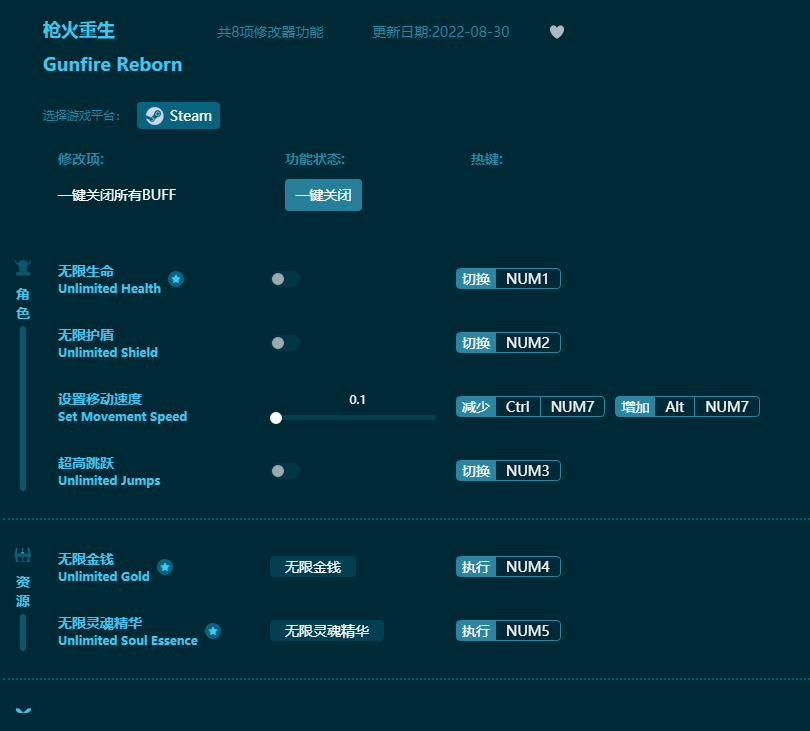Screen dimensions: 810x731
Task: Expand the next category chevron at bottom
Action: pyautogui.click(x=23, y=711)
